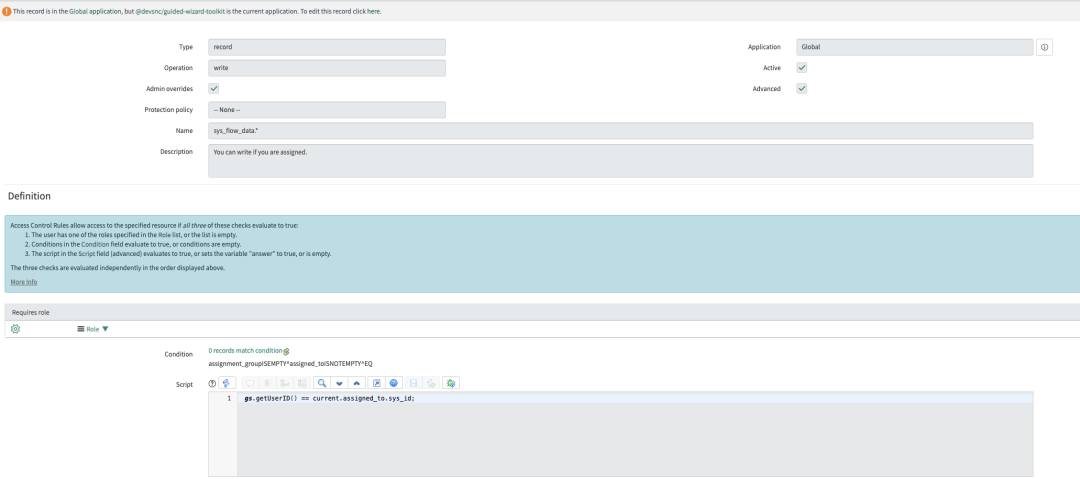This screenshot has height=479, width=1080.
Task: Click the Application info icon button
Action: point(1044,47)
